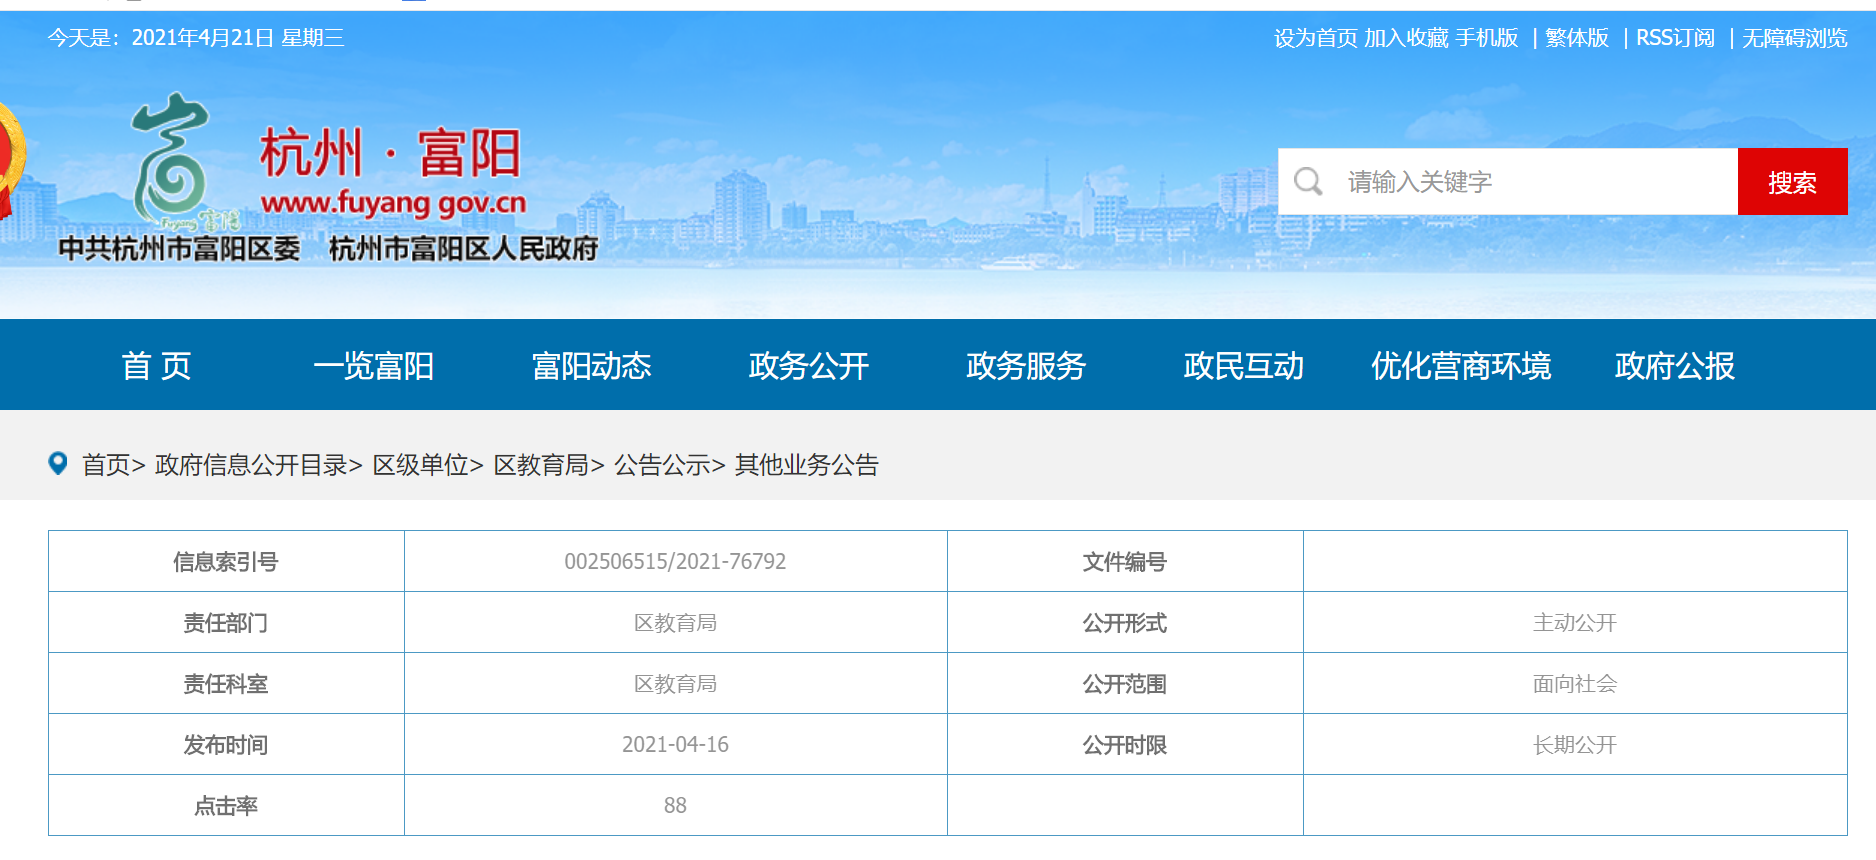Screen dimensions: 1876x860
Task: Click 中共杭州市富阳区委 header text
Action: [179, 248]
